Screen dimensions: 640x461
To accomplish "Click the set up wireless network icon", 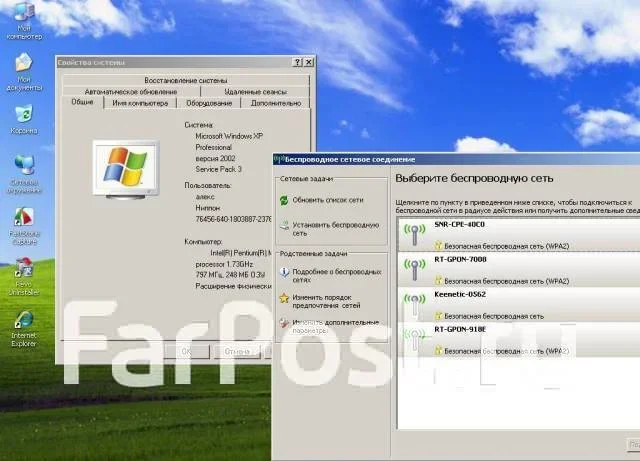I will coord(284,226).
